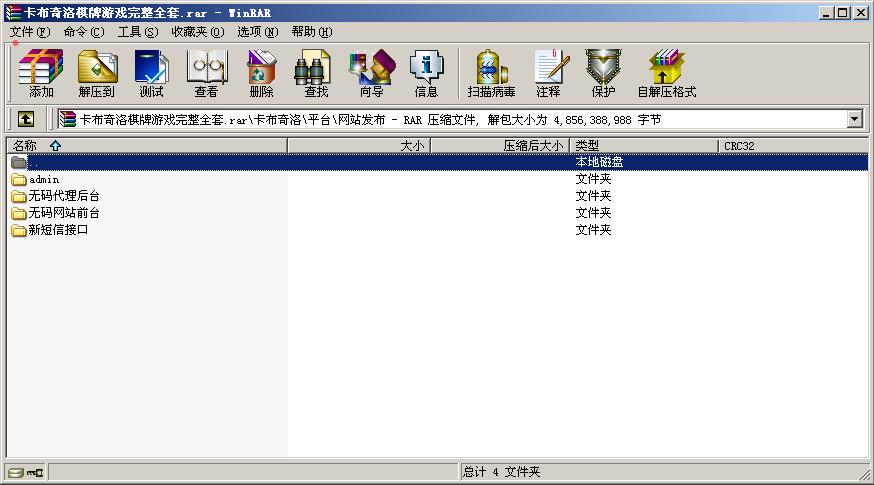The height and width of the screenshot is (485, 874).
Task: Select the 无码代理后台 folder
Action: coord(64,196)
